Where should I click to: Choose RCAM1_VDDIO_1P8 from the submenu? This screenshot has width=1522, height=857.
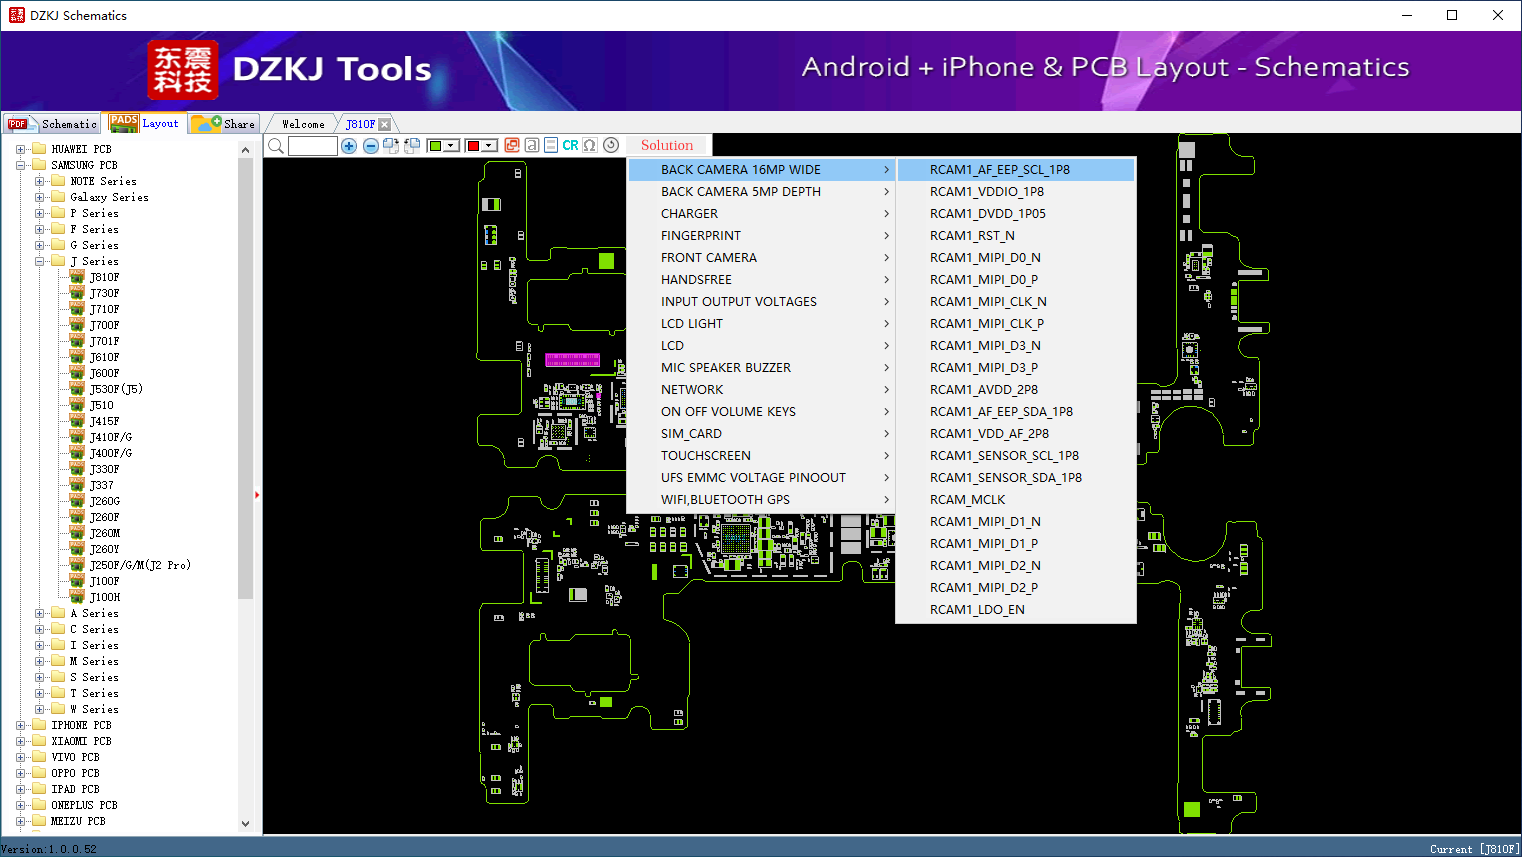click(1016, 192)
